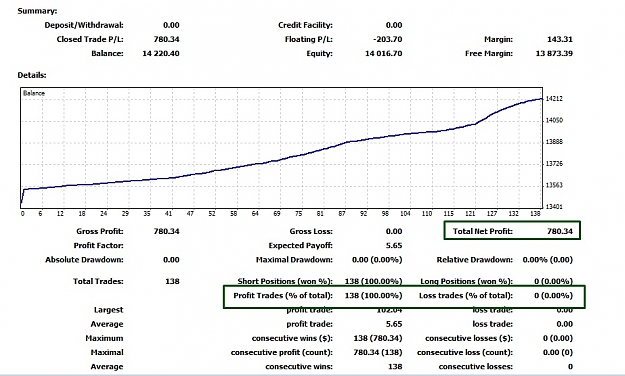Click consecutive wins ($) value 138 (780.34)
This screenshot has height=376, width=625.
click(x=378, y=339)
